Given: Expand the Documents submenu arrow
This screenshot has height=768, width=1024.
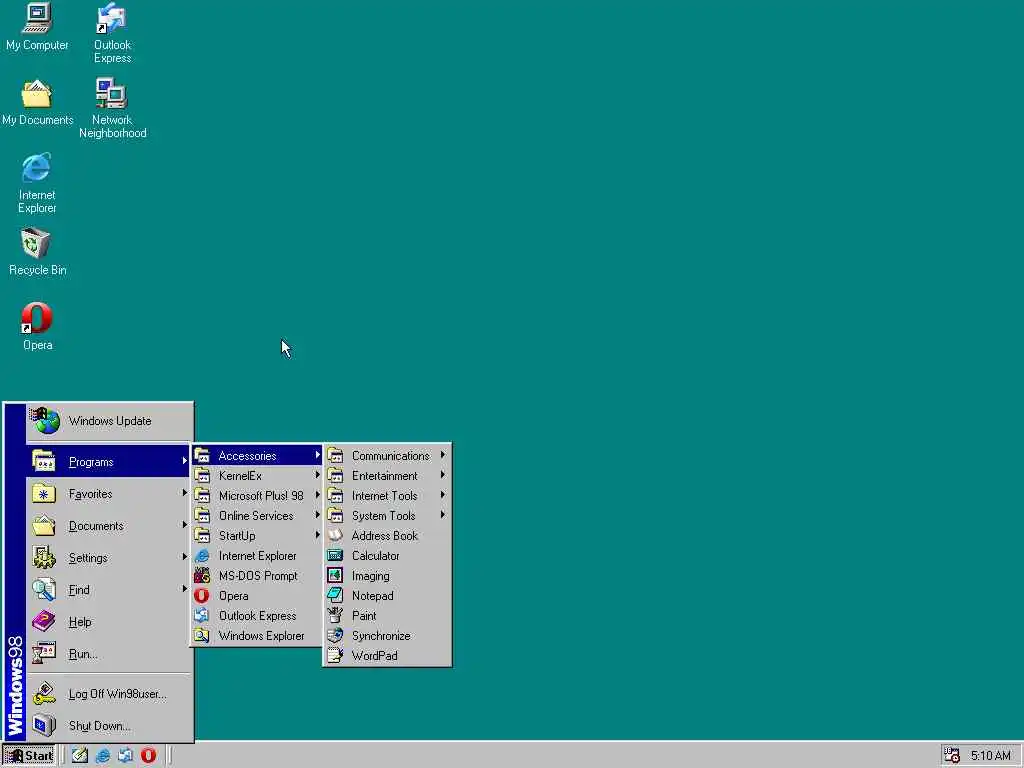Looking at the screenshot, I should click(x=184, y=525).
